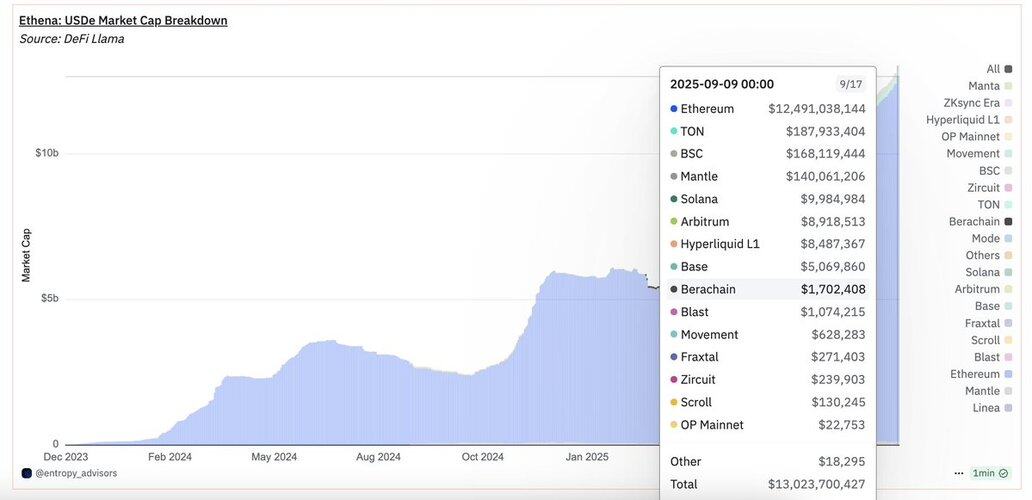This screenshot has width=1032, height=500.
Task: Click the Aug 2024 x-axis label
Action: [x=378, y=457]
